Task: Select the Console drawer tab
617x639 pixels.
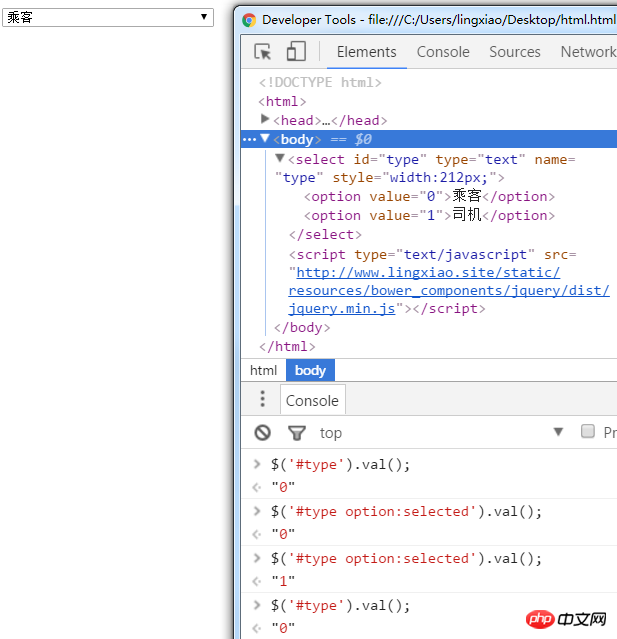Action: click(x=312, y=400)
